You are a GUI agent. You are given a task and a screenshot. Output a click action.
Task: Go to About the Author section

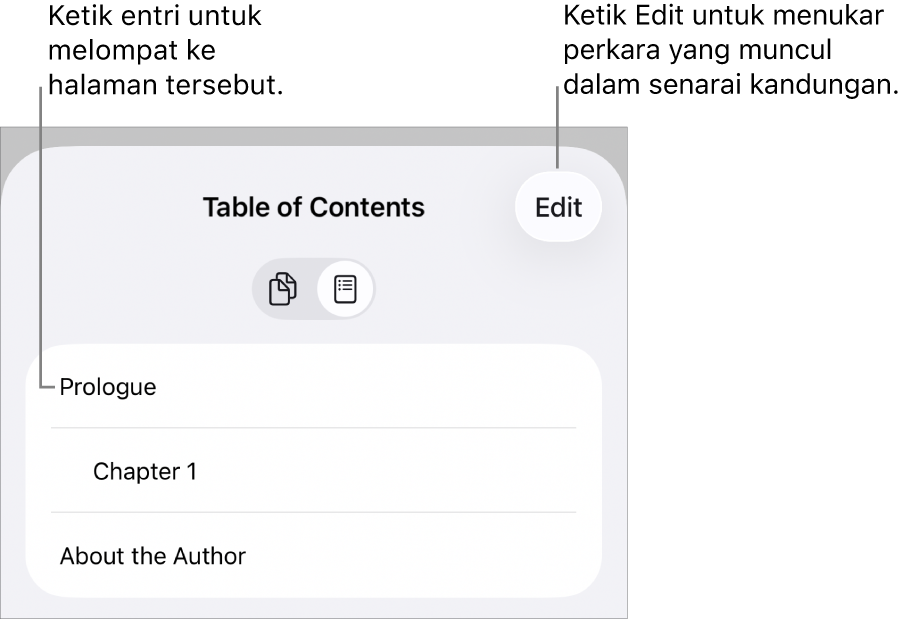[153, 556]
